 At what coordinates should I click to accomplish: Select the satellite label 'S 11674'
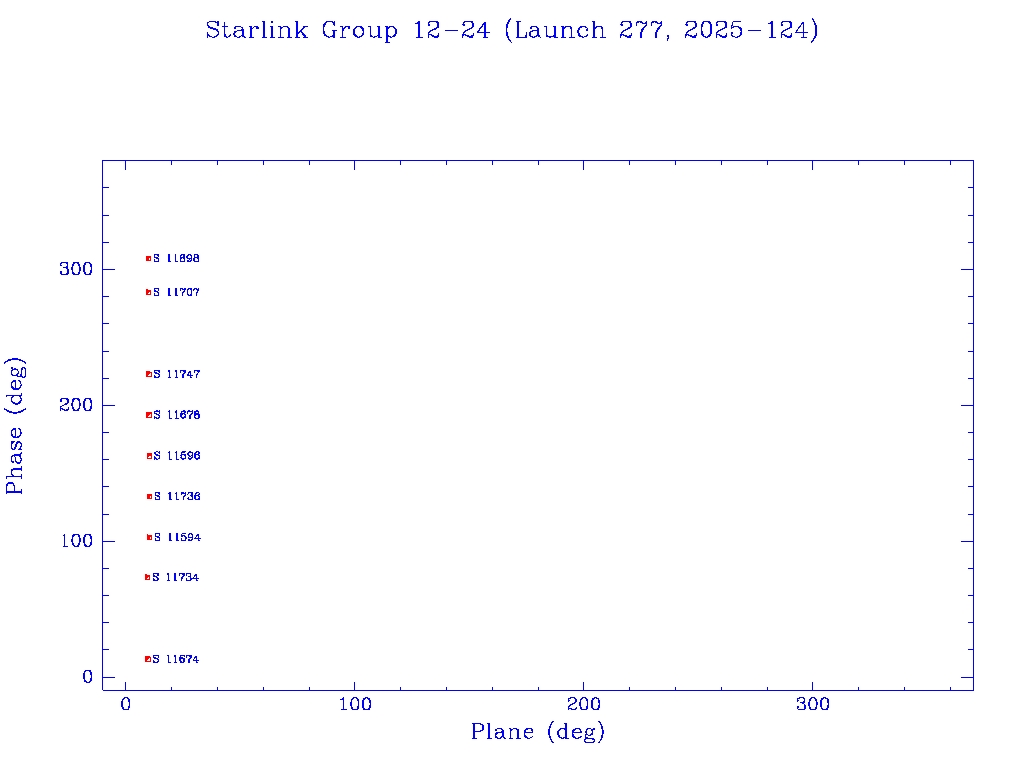pos(176,660)
